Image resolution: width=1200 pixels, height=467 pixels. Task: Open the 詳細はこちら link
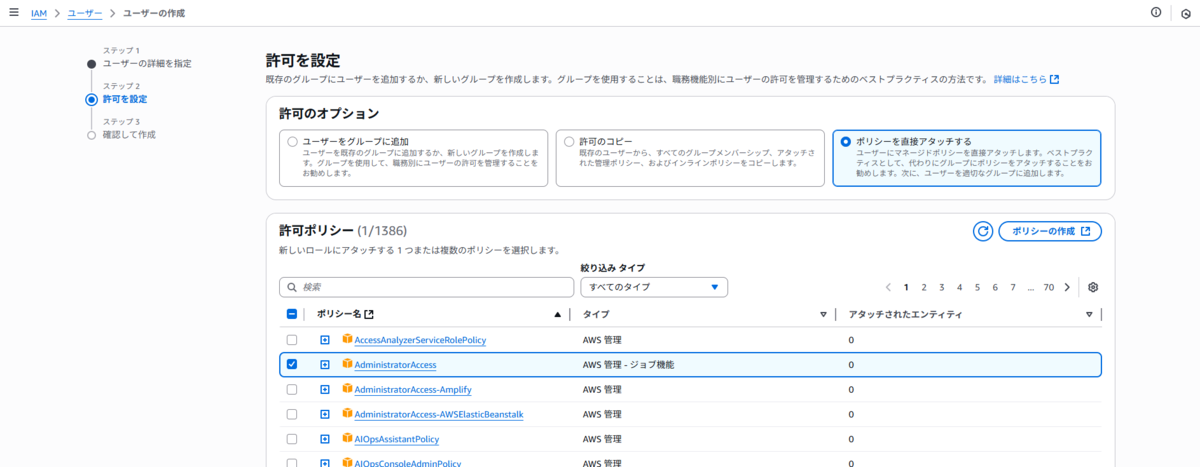coord(1026,79)
